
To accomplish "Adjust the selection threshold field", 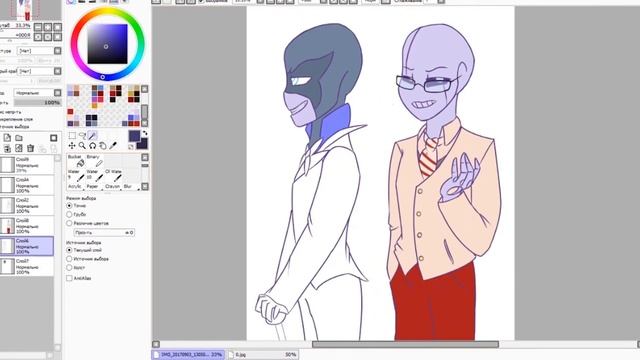I will [104, 233].
